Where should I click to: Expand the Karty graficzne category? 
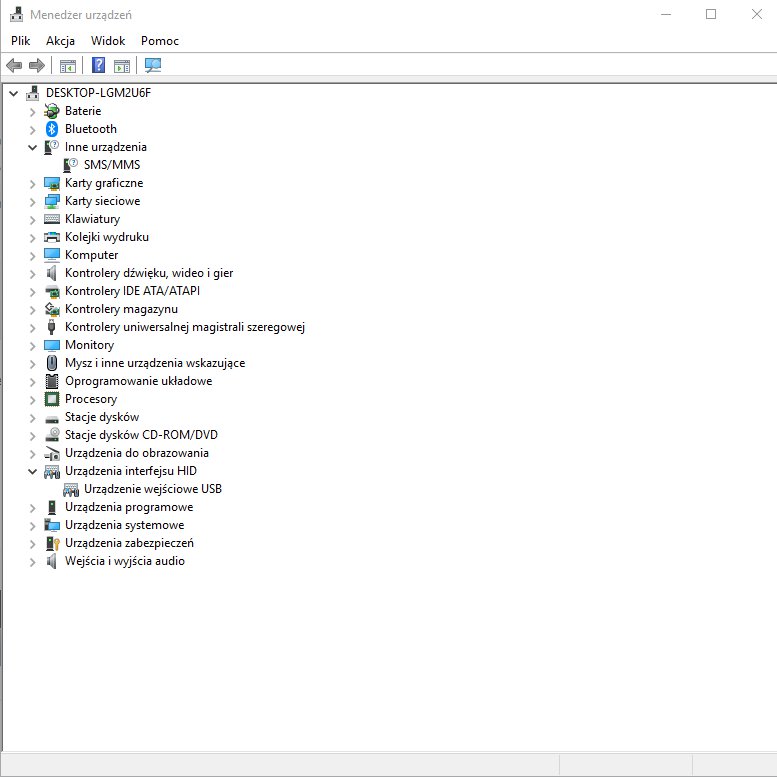(x=32, y=183)
